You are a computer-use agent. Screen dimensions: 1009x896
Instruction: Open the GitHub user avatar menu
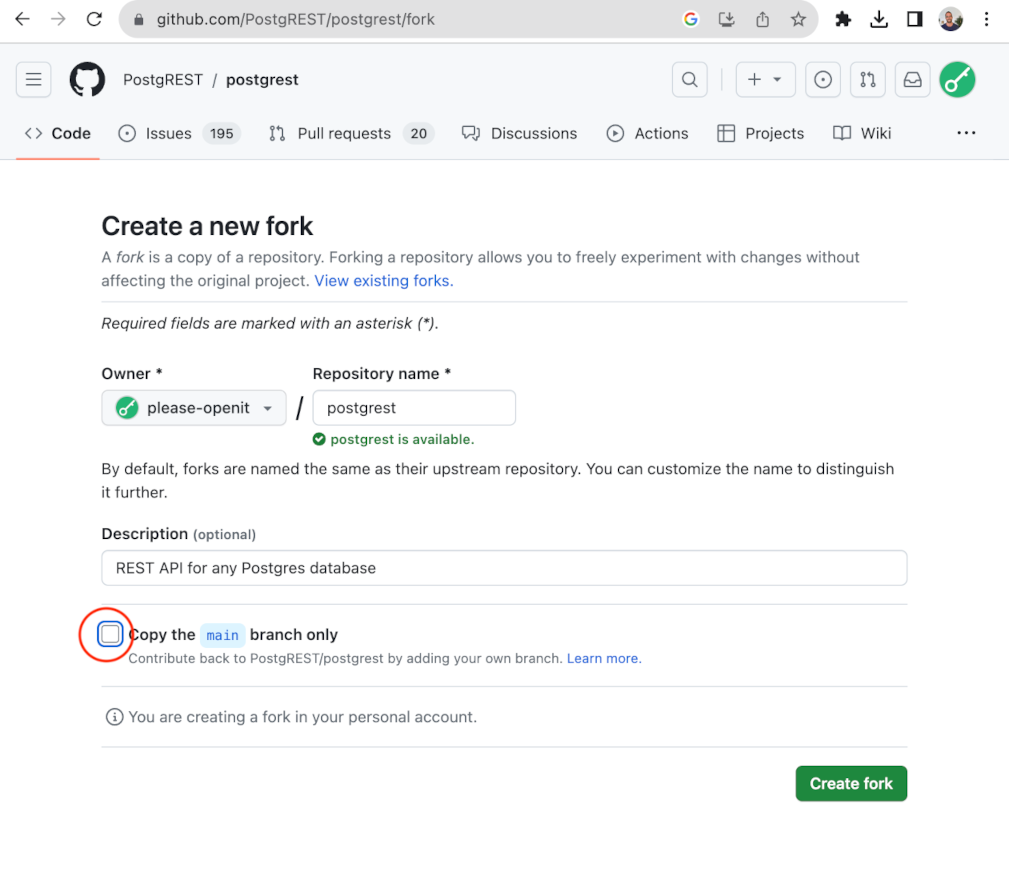point(958,80)
